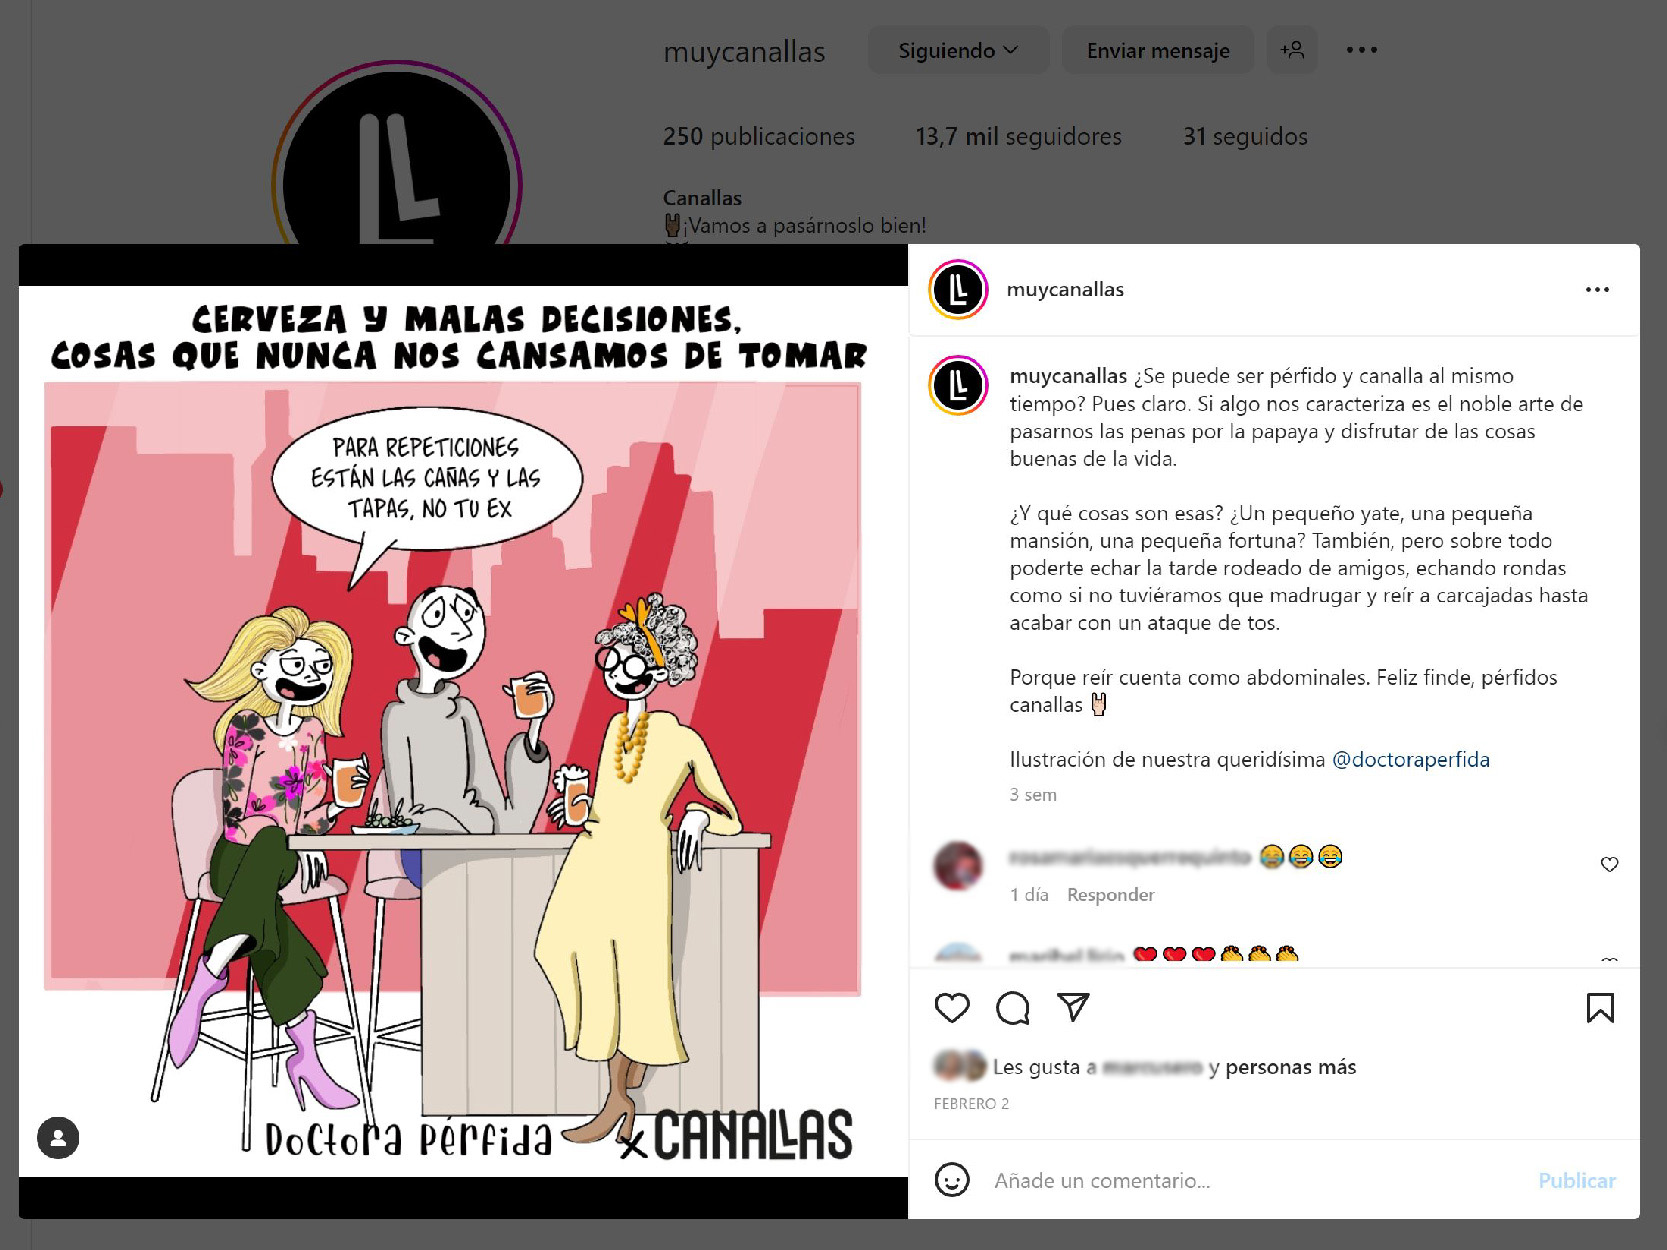The image size is (1667, 1250).
Task: Click the add similar accounts person icon
Action: [1292, 50]
